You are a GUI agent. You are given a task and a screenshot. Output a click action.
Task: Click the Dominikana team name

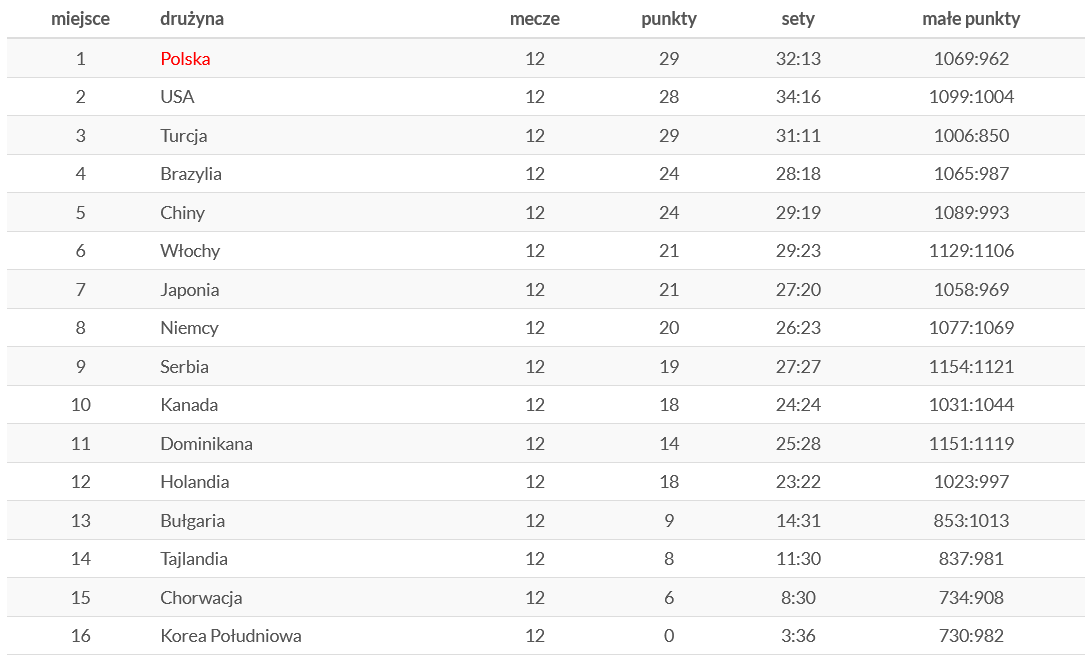(206, 444)
